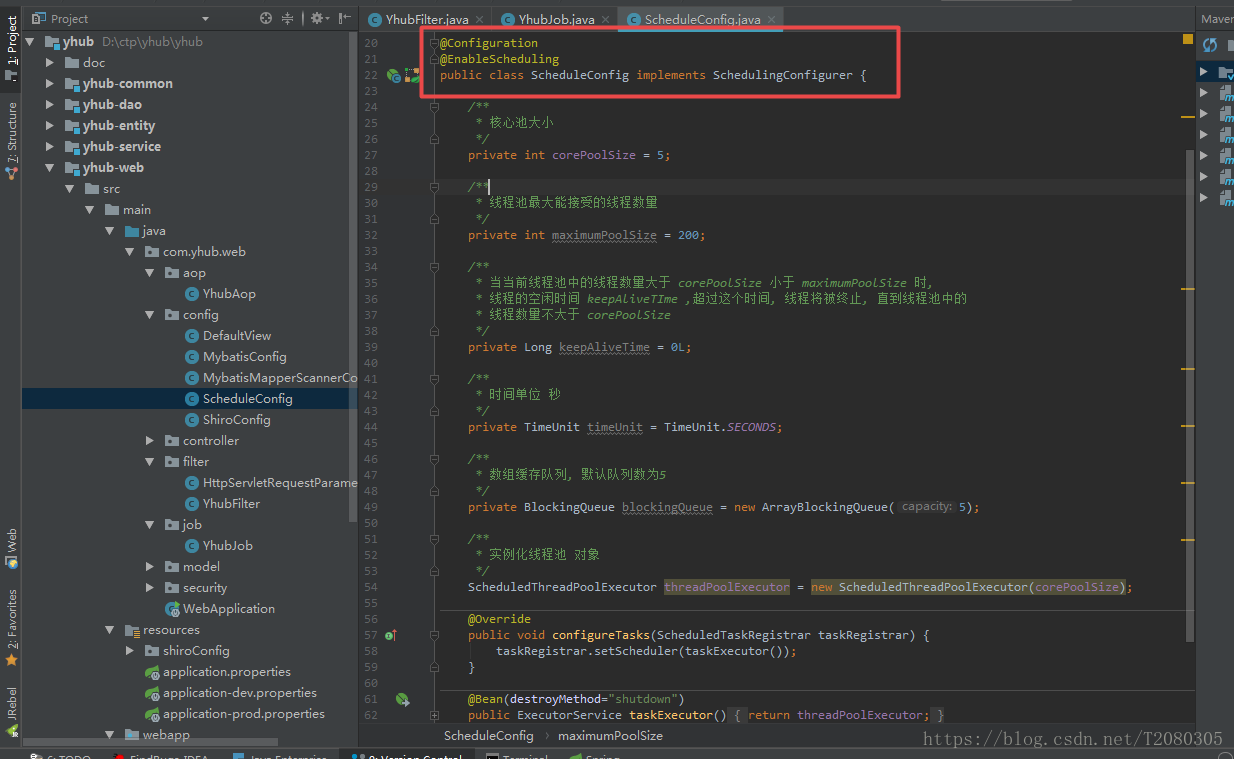Click the collapse all icon in Project panel

coord(288,18)
